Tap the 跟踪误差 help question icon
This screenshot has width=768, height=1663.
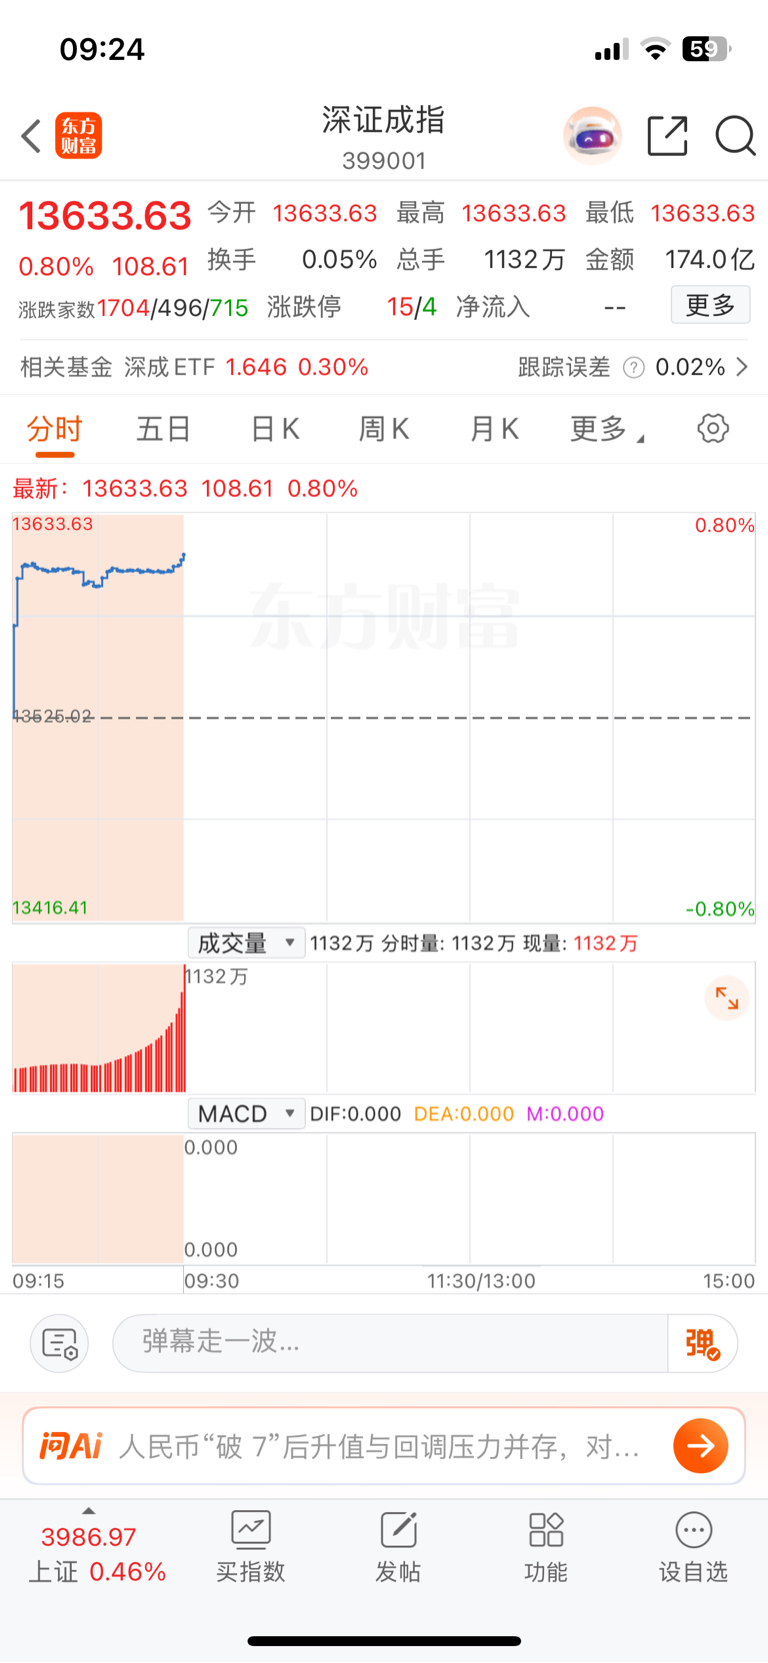(633, 368)
